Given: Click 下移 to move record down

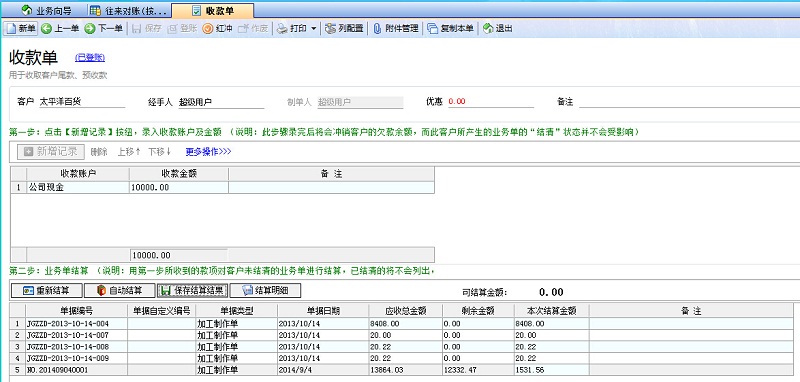Looking at the screenshot, I should [160, 151].
